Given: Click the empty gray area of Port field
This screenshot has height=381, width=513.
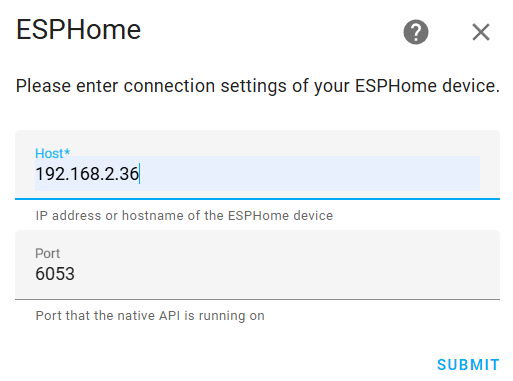Looking at the screenshot, I should point(287,273).
